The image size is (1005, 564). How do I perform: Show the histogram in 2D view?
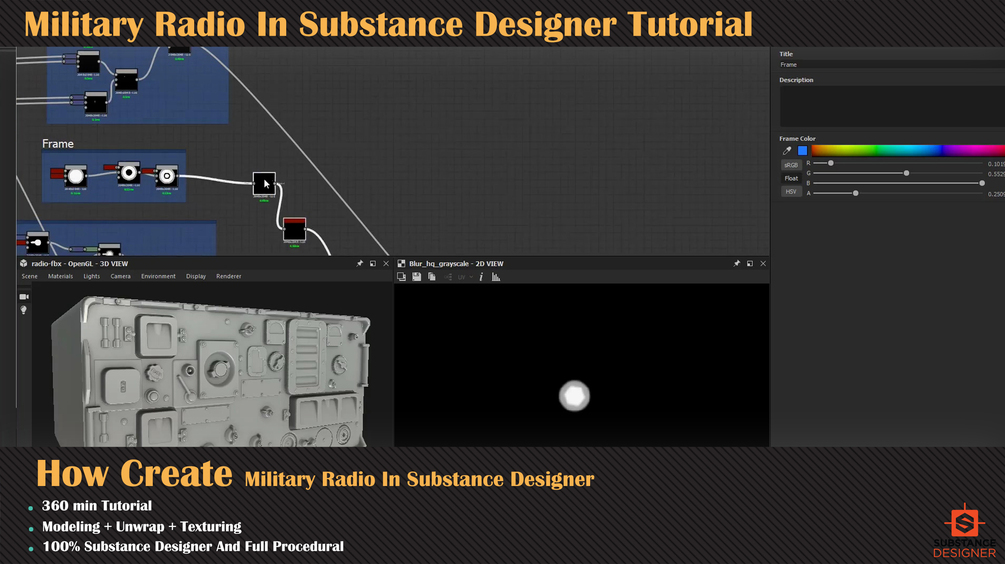tap(495, 277)
